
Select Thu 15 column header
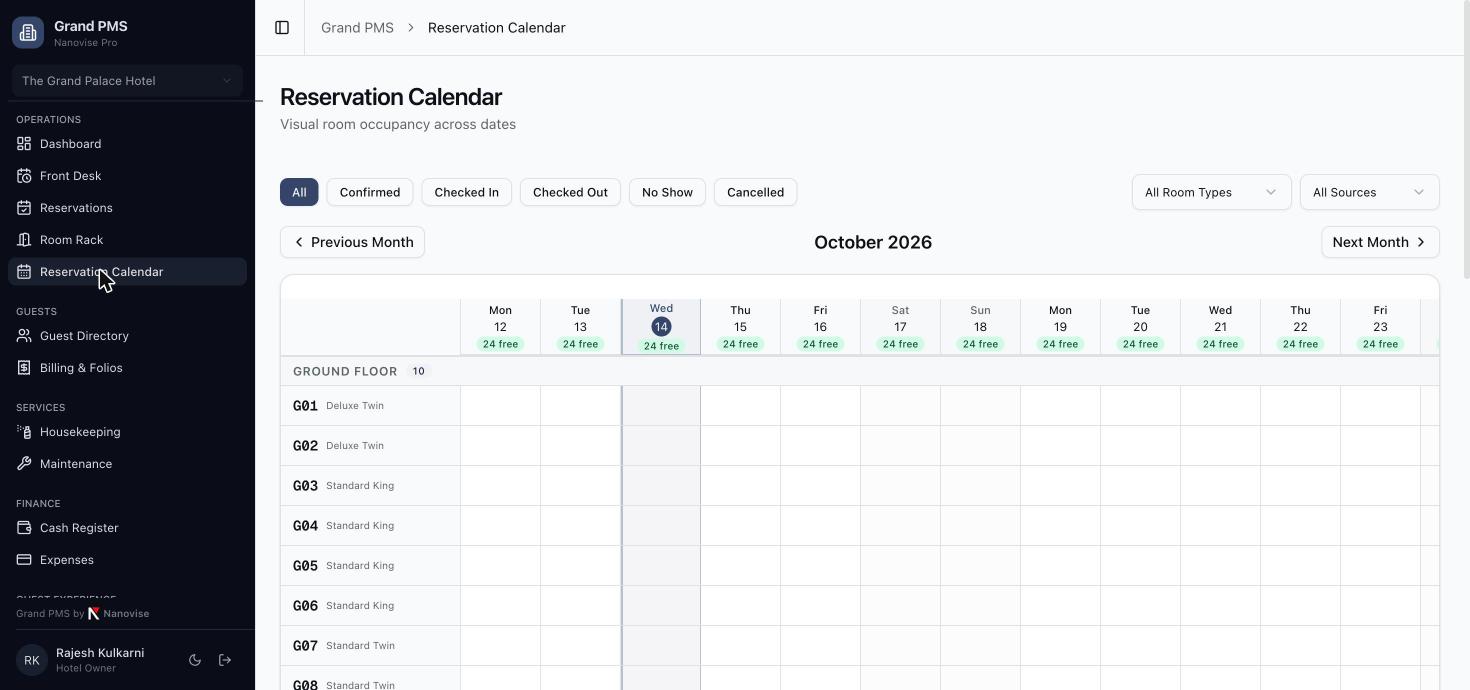click(740, 327)
